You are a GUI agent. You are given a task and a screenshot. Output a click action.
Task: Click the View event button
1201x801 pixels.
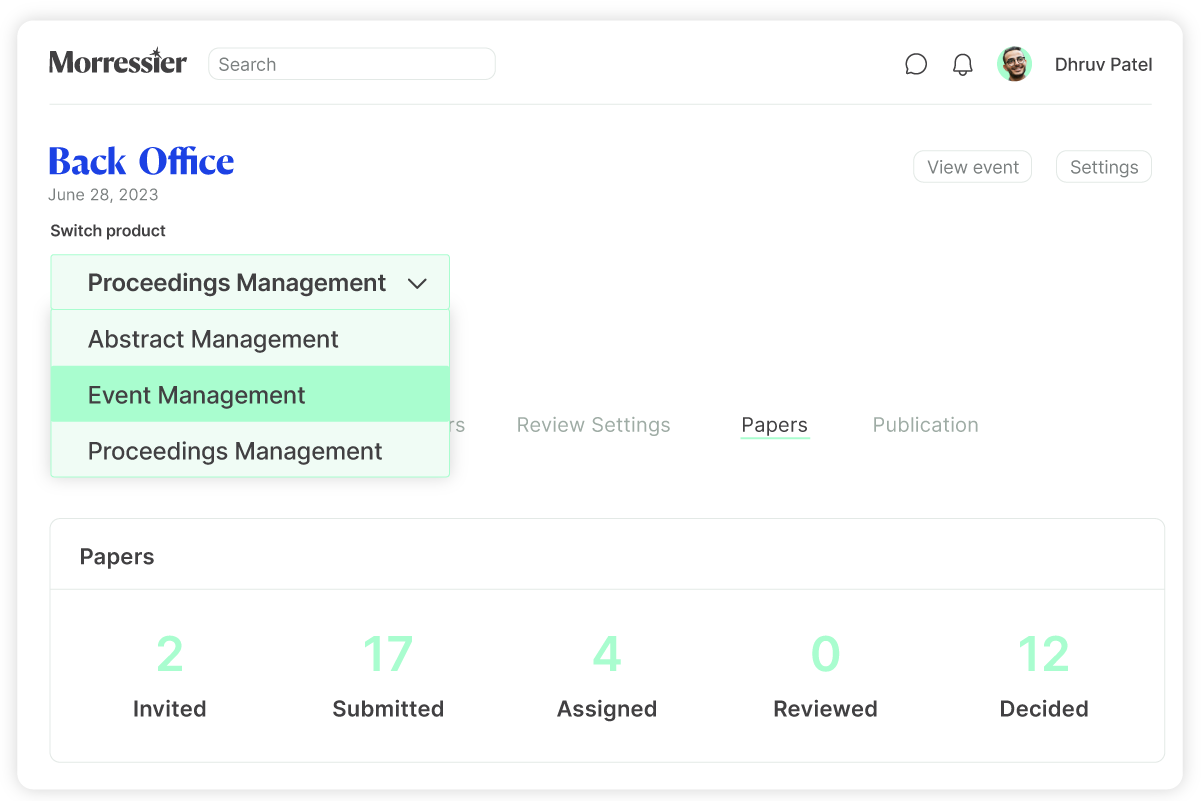pyautogui.click(x=972, y=167)
